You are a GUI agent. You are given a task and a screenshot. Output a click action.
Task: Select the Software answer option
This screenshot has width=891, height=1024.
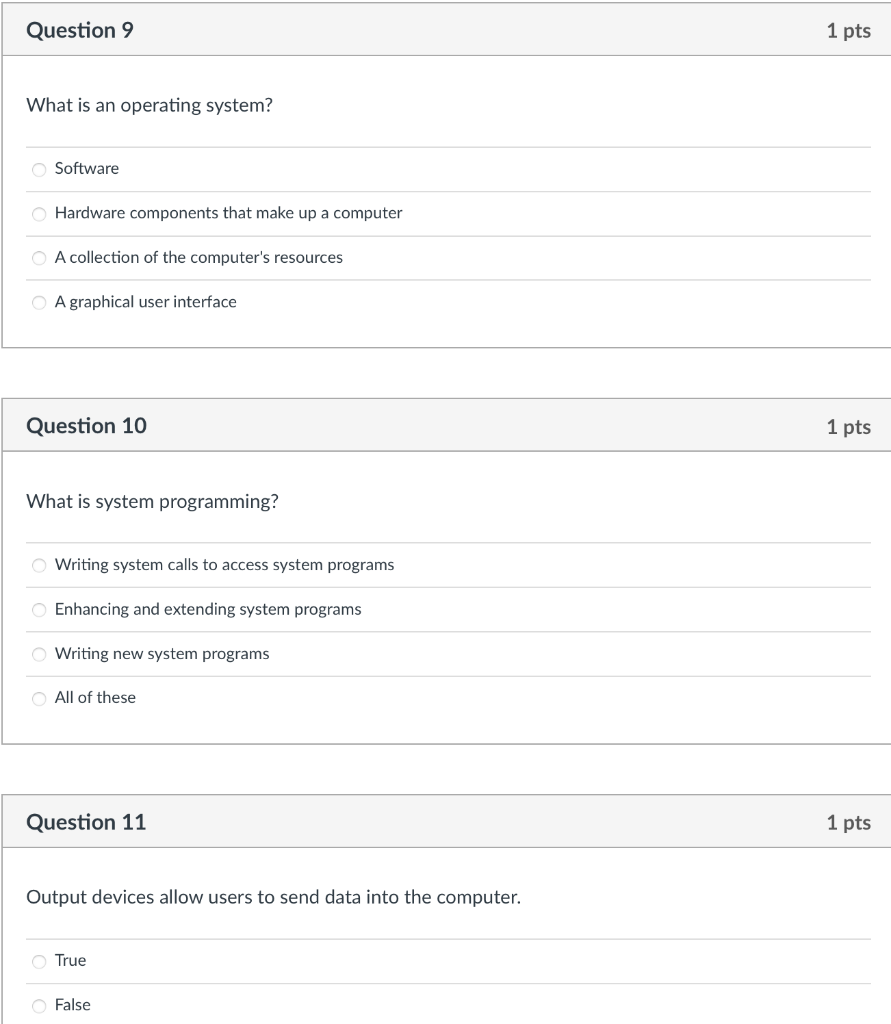pos(38,169)
